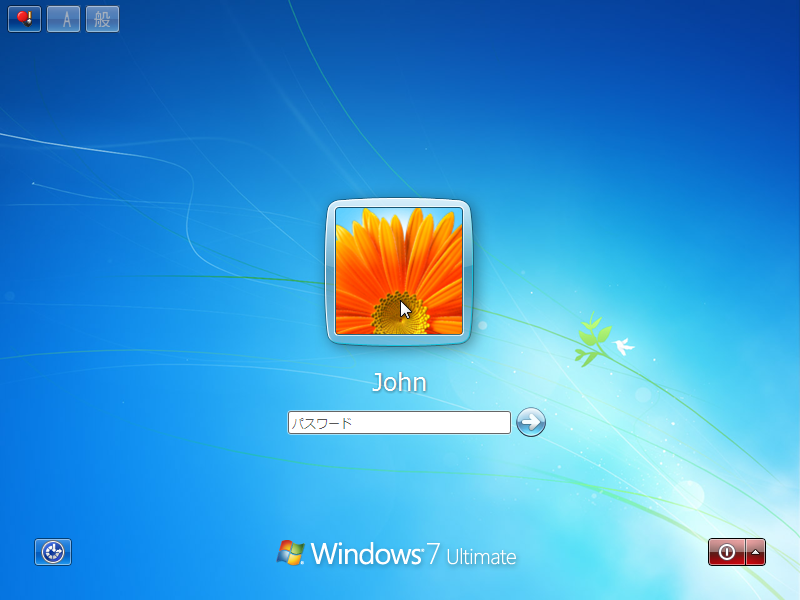Submit password with the arrow button

coord(531,422)
